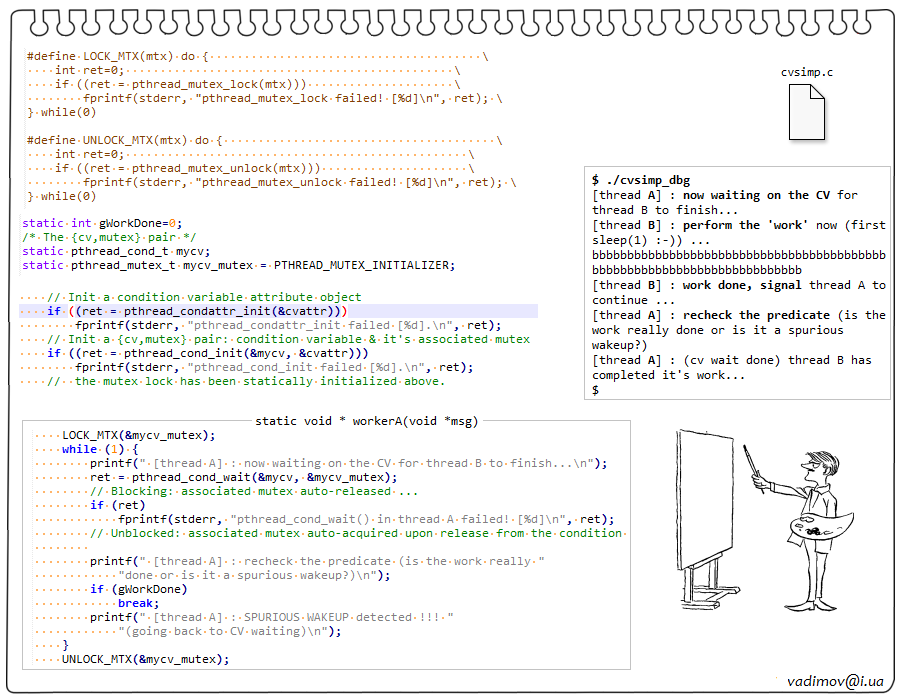Click the if (gWorkDone) check line
900x700 pixels.
(138, 589)
